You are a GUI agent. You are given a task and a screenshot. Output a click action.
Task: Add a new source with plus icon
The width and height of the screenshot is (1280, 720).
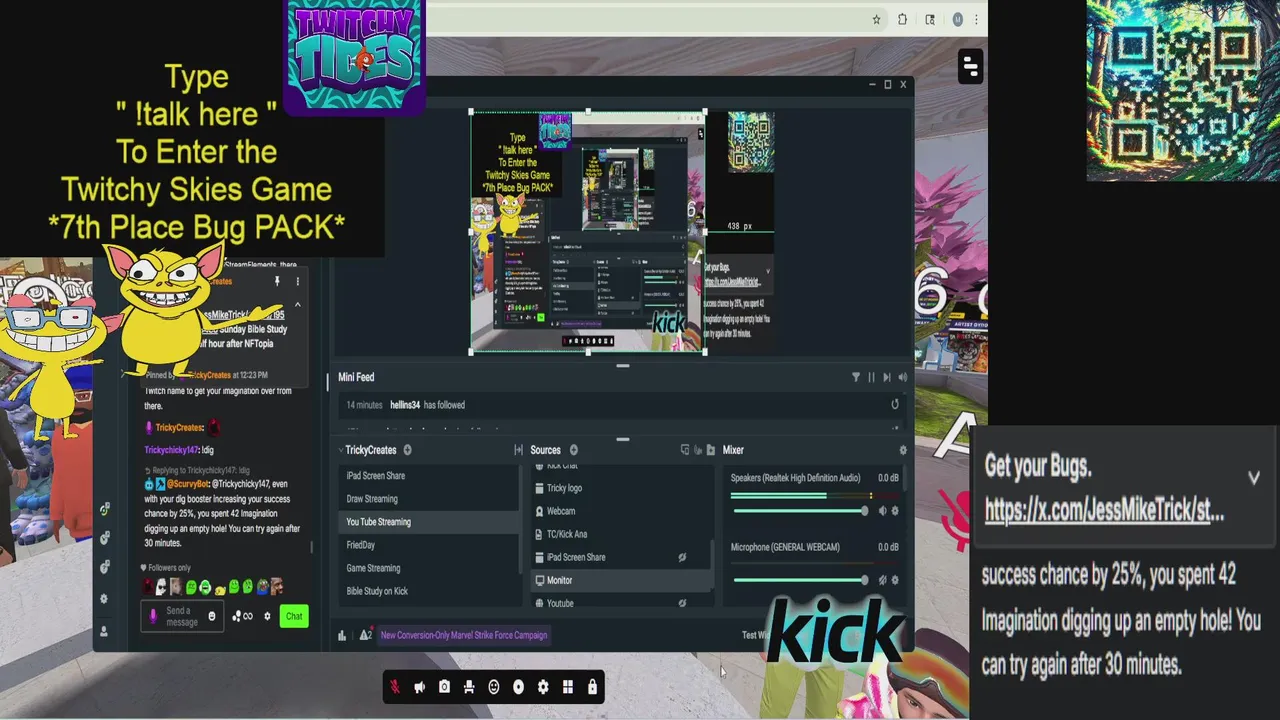coord(573,450)
